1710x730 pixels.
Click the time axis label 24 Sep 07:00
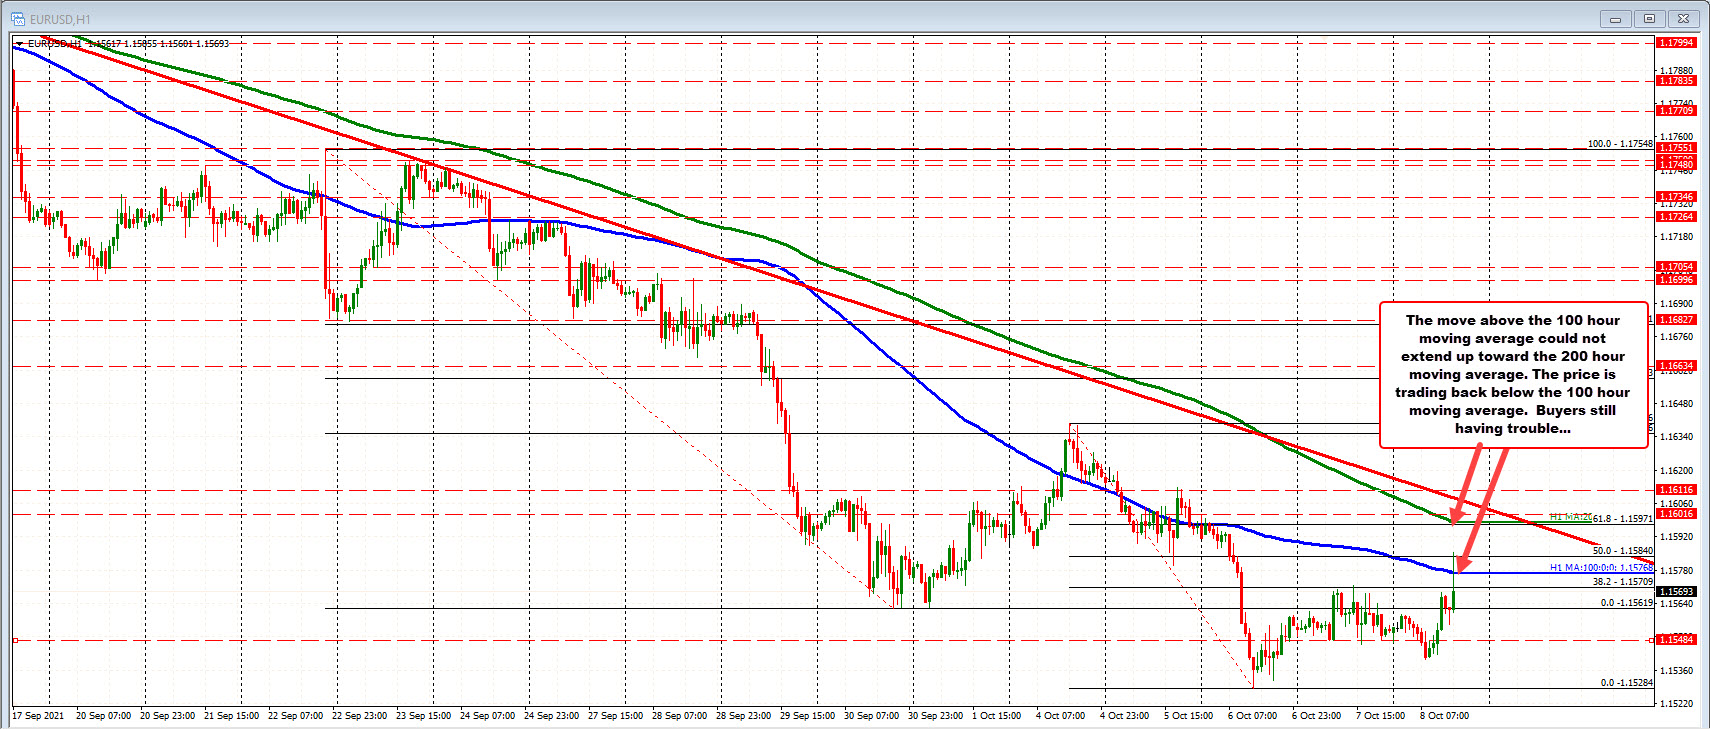coord(487,716)
